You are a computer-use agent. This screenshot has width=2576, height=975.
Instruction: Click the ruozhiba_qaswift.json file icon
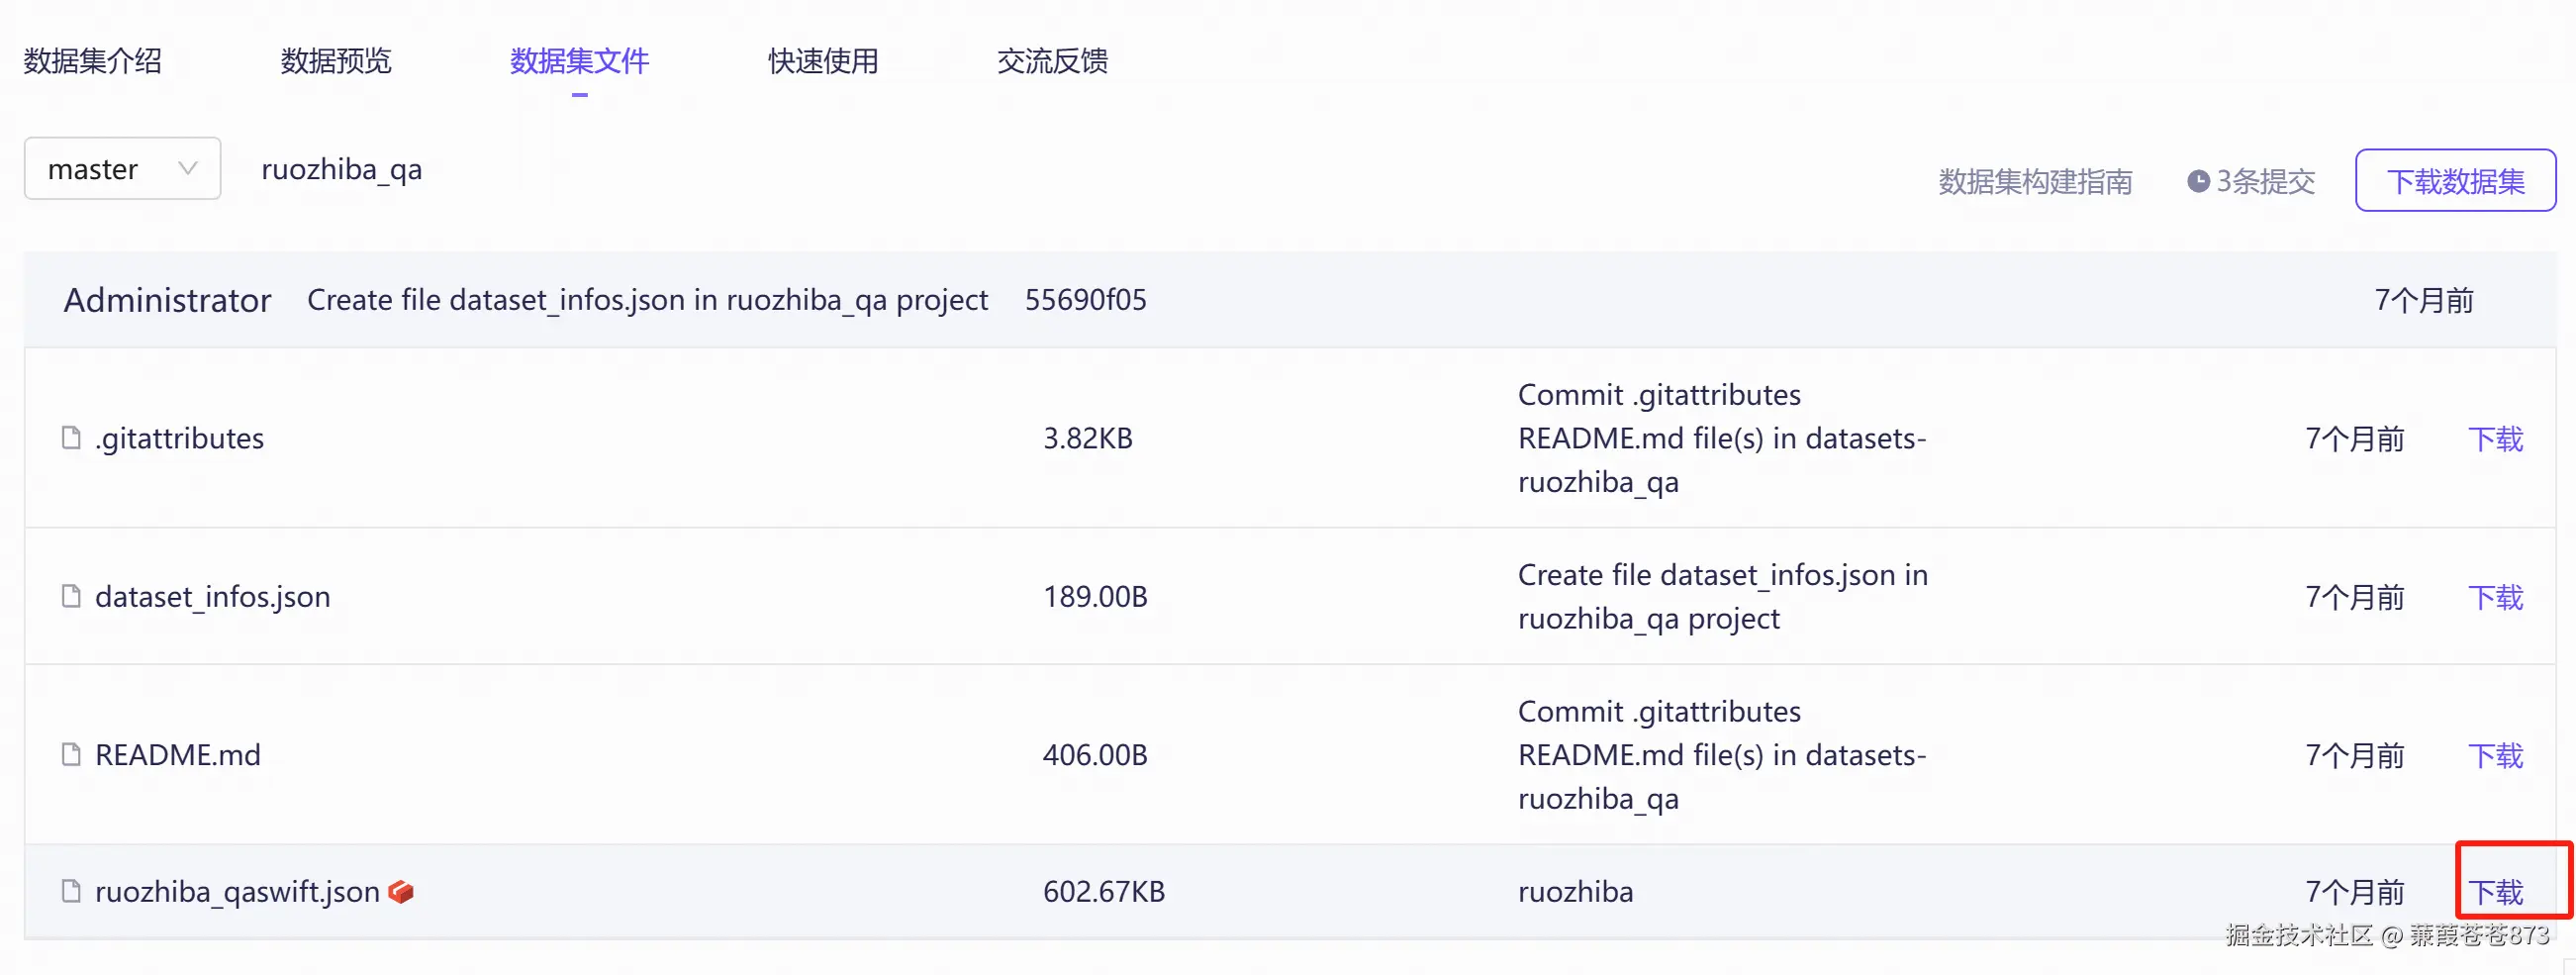[71, 891]
